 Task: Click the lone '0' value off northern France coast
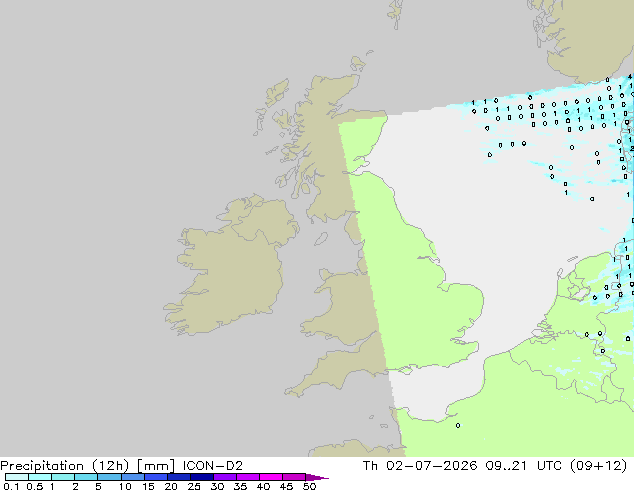coord(458,425)
